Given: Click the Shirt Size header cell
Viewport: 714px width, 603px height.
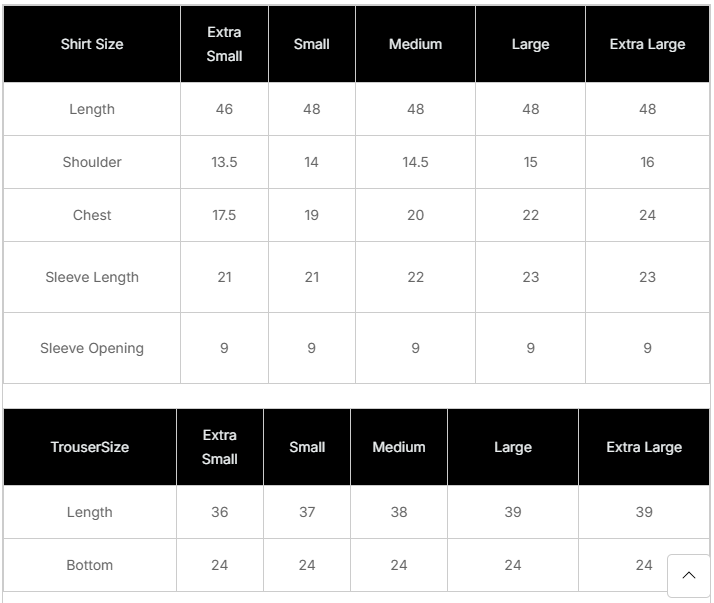Looking at the screenshot, I should 92,44.
